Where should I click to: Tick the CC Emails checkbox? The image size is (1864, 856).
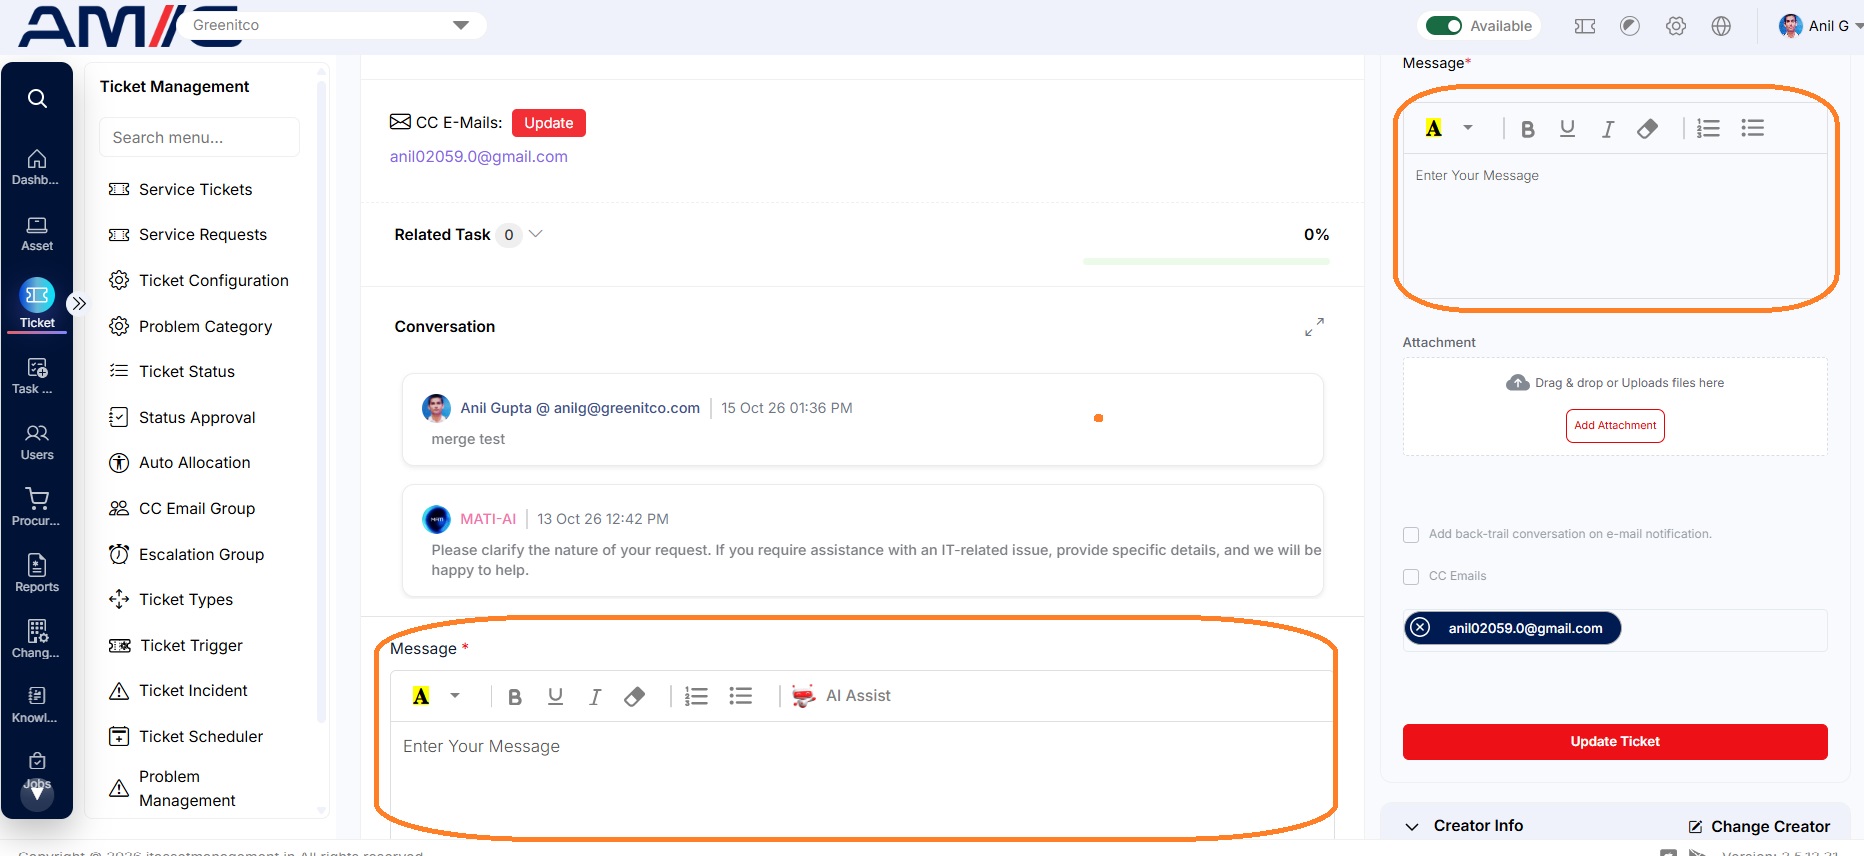tap(1411, 577)
